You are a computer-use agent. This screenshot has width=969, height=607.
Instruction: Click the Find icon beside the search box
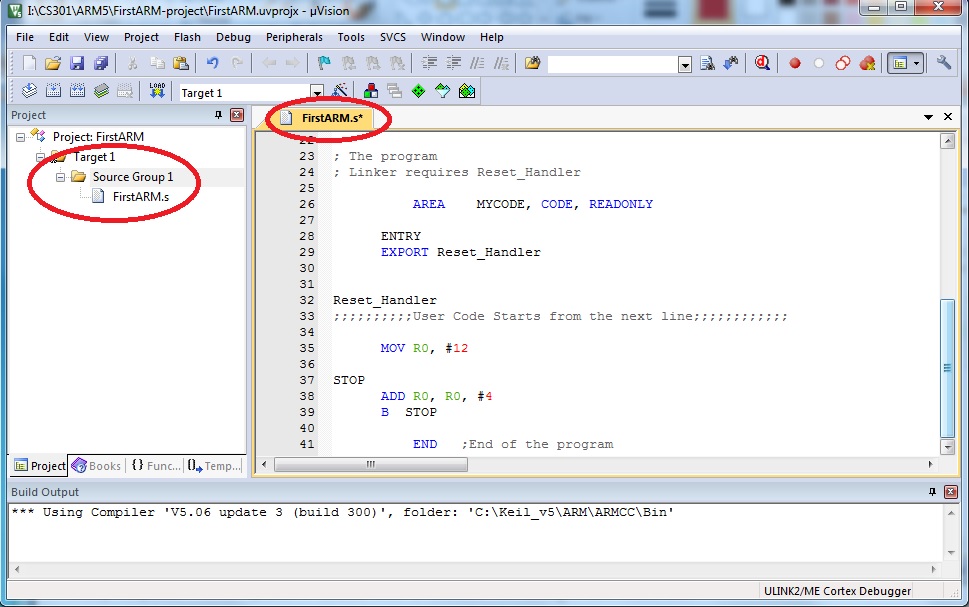tap(707, 63)
